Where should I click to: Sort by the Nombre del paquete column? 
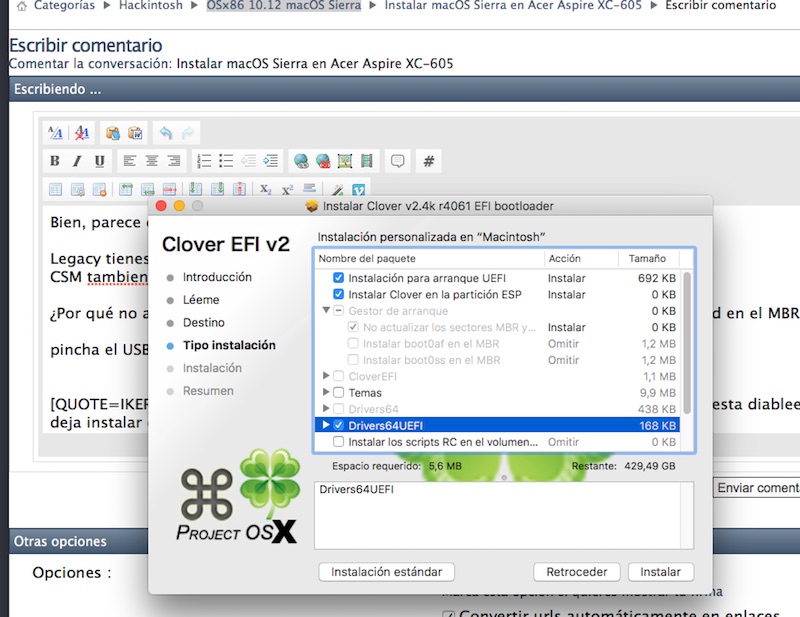pos(429,258)
